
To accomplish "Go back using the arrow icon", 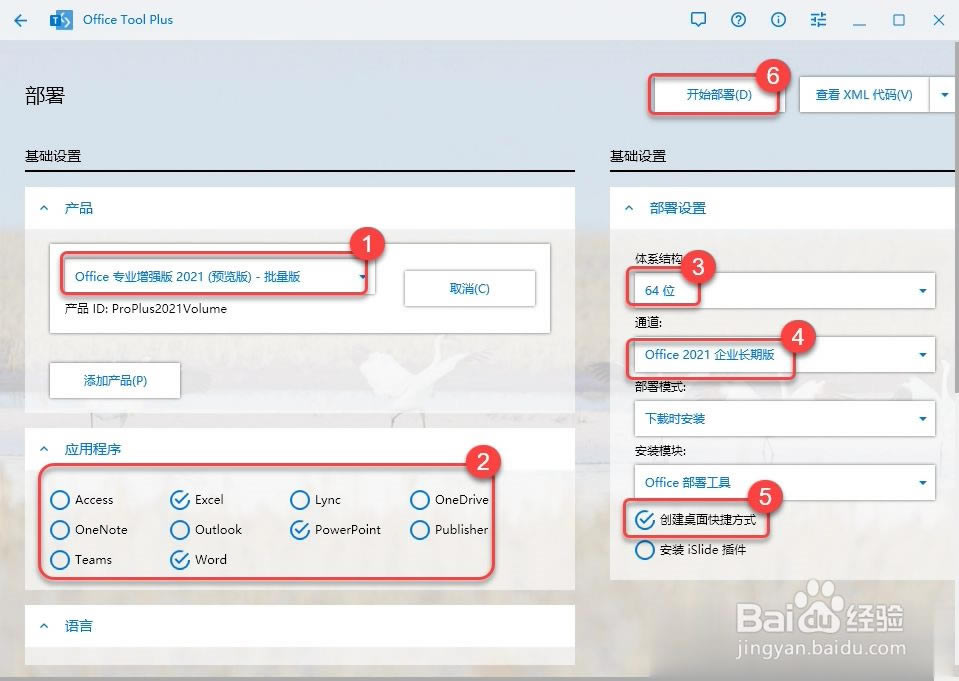I will coord(21,20).
